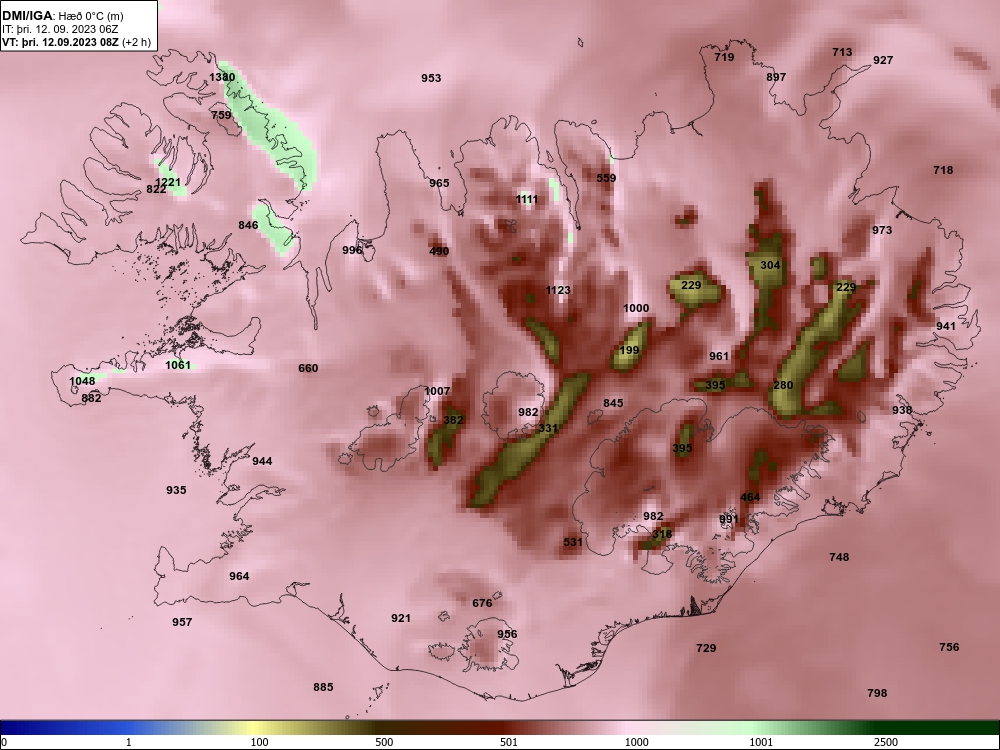The height and width of the screenshot is (750, 1000).
Task: Click the title text 'DMI/IGA: Hæð 0°C (m)'
Action: (x=62, y=16)
